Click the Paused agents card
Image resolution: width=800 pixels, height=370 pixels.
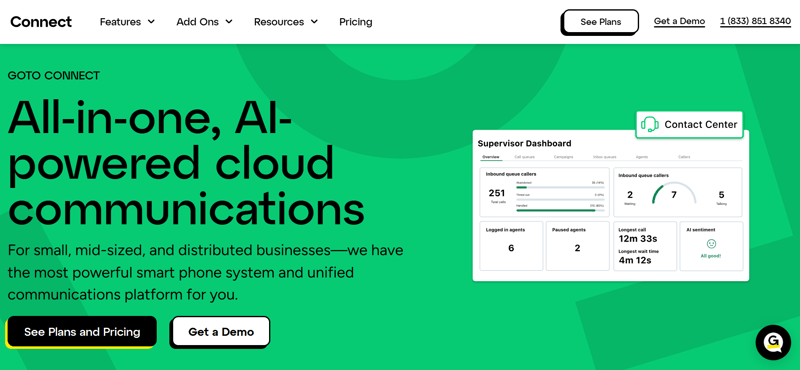[x=578, y=245]
